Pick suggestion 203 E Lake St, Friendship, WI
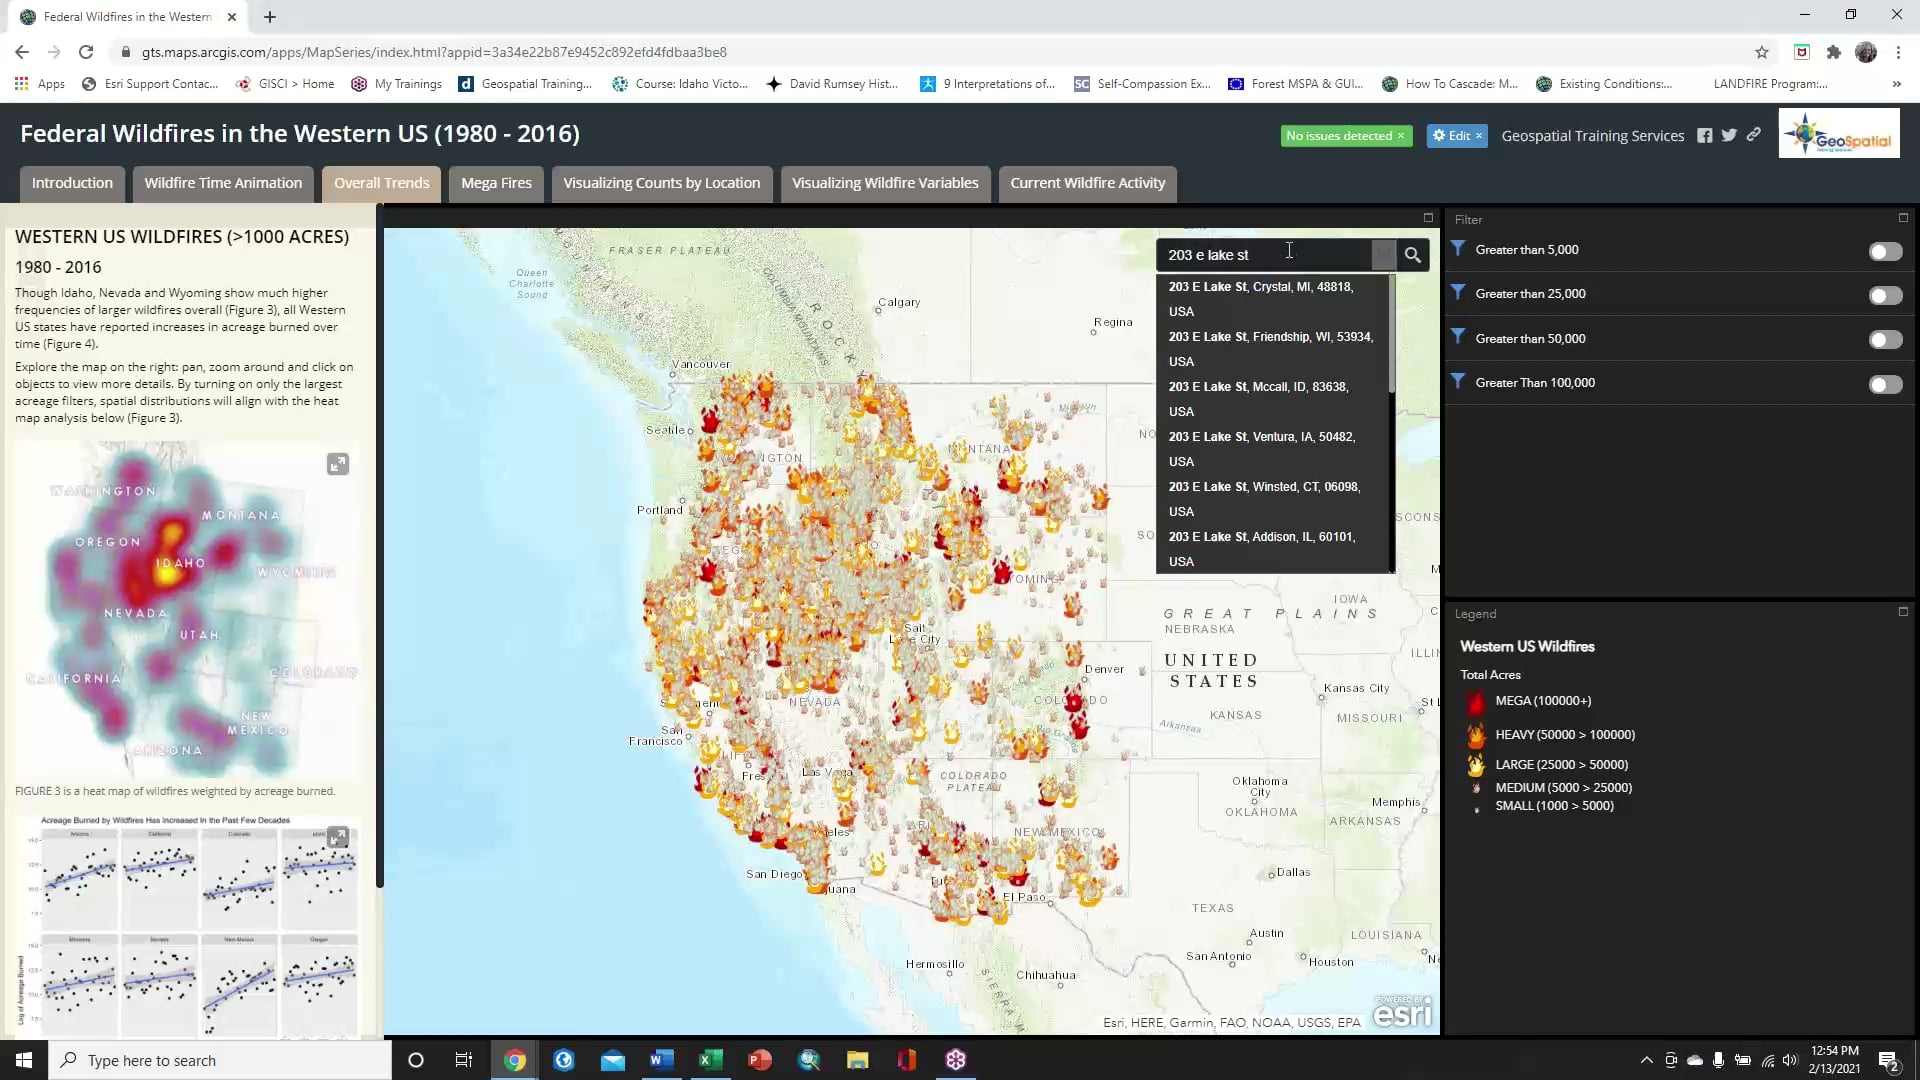This screenshot has width=1920, height=1080. [x=1272, y=349]
